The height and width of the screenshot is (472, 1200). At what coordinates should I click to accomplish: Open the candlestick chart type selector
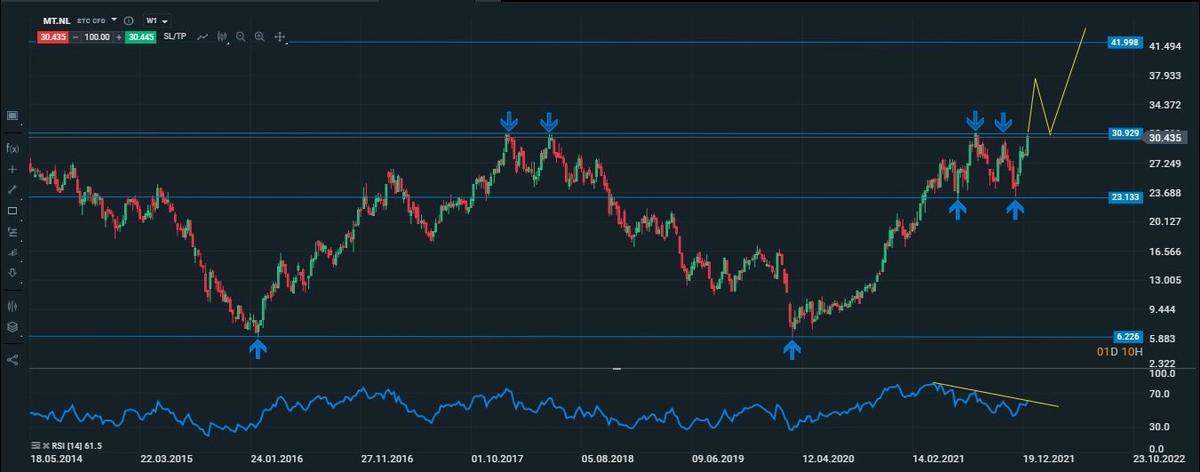click(x=222, y=37)
